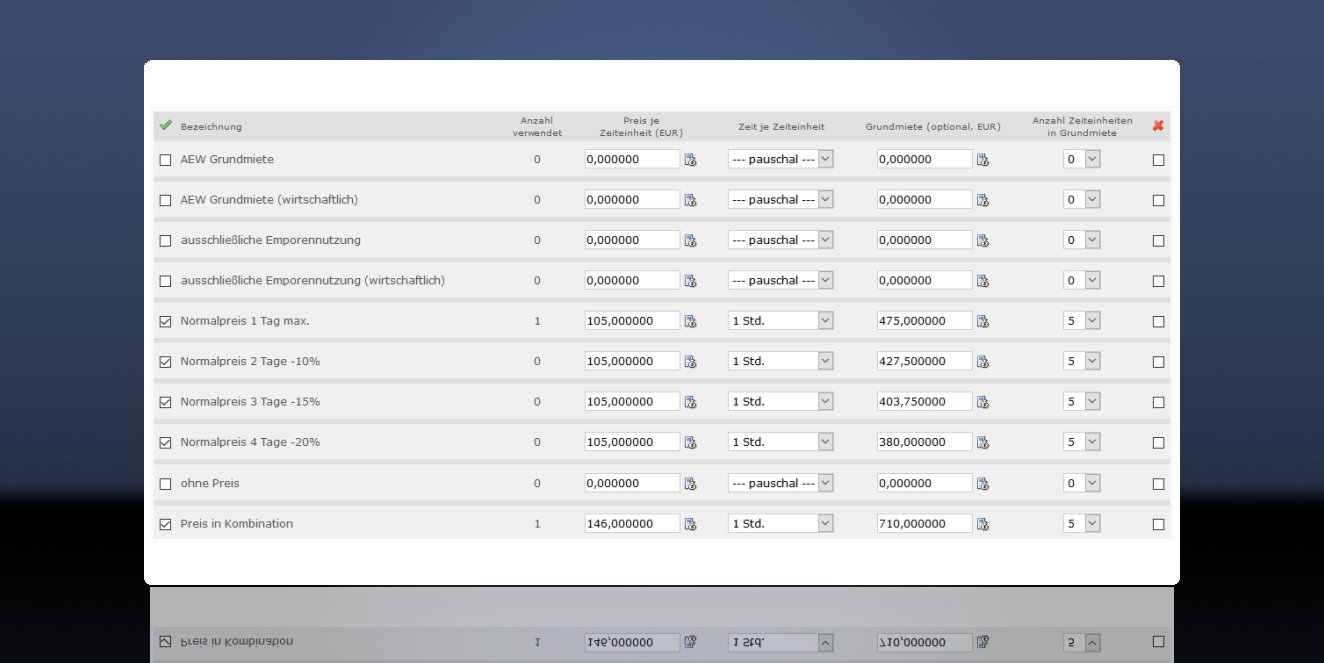Click price field 105,000000 of Normalpreis 1 Tag max.
This screenshot has width=1324, height=663.
[x=632, y=321]
